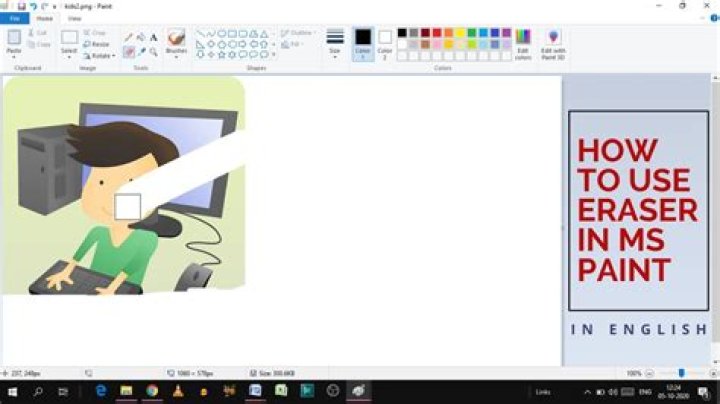Image resolution: width=720 pixels, height=404 pixels.
Task: Click the Resize button
Action: 99,44
